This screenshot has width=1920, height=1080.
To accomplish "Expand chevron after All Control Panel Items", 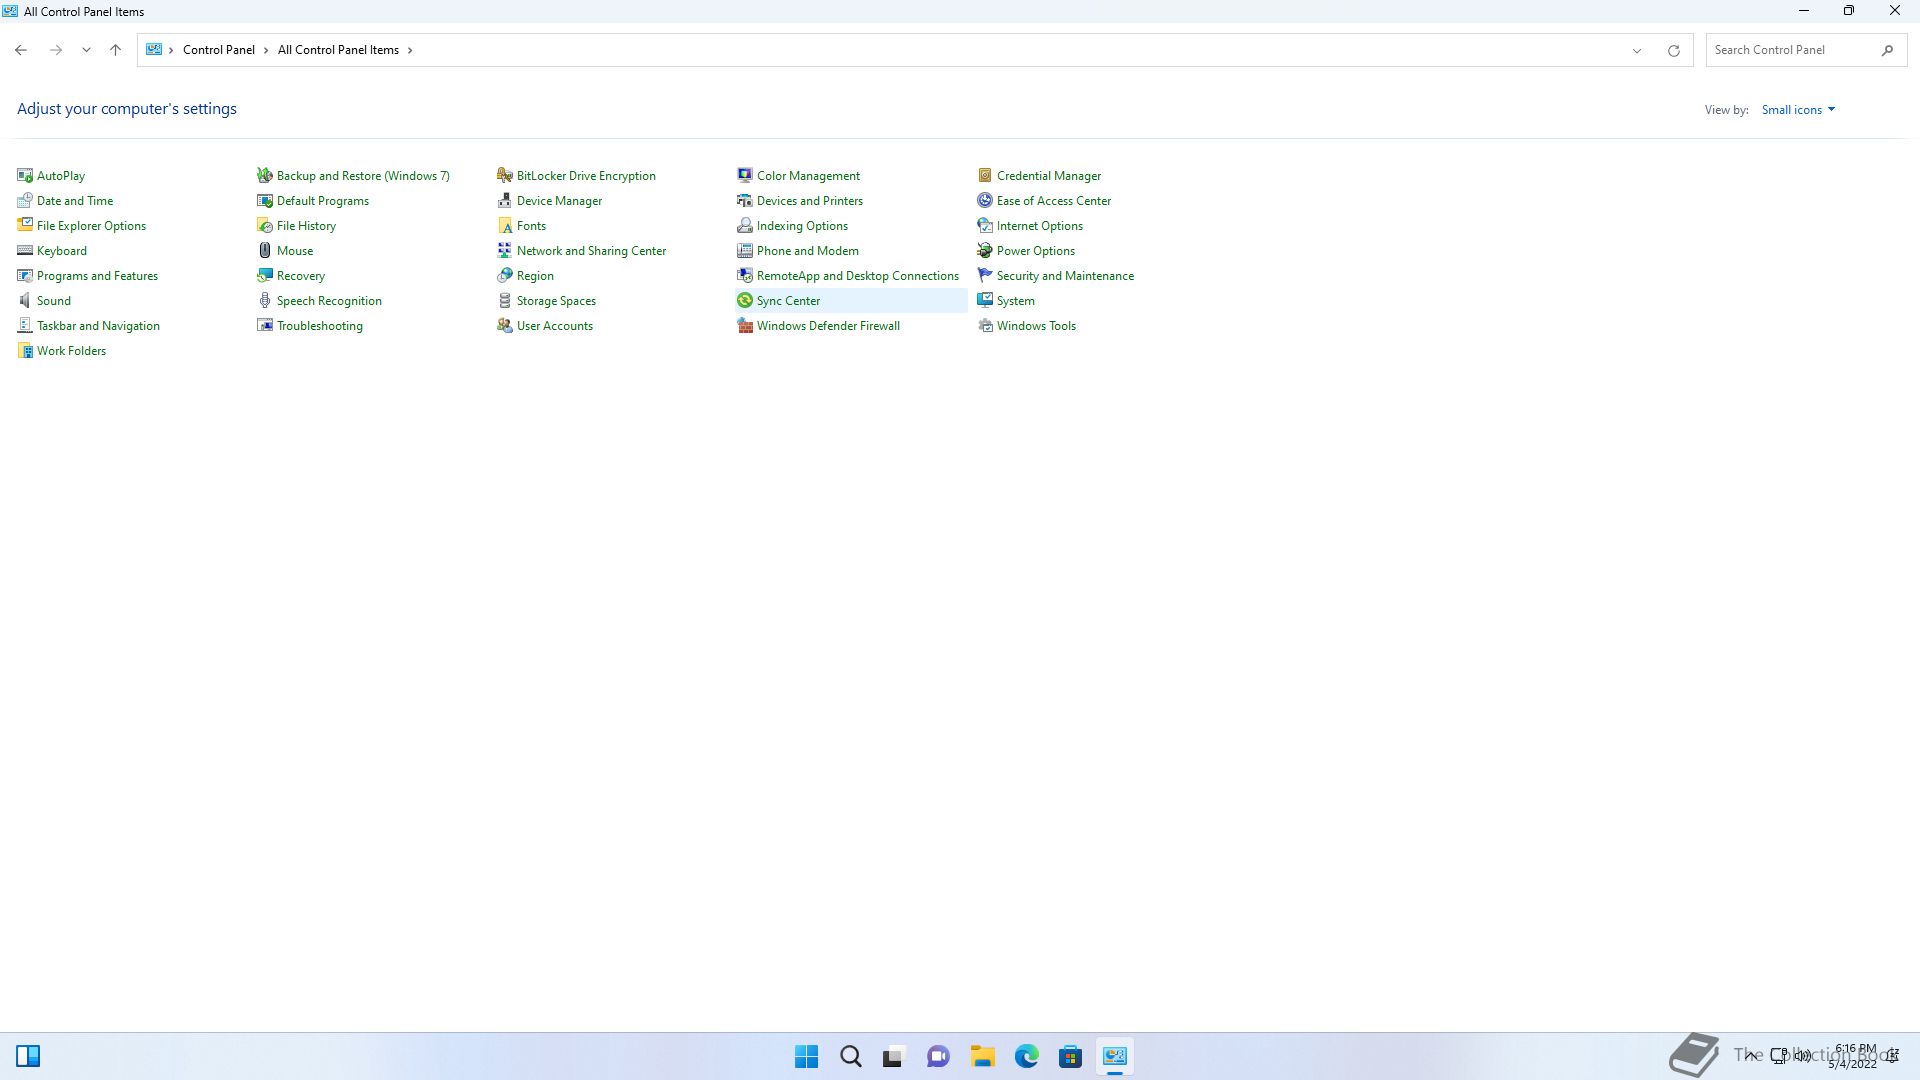I will click(x=409, y=50).
